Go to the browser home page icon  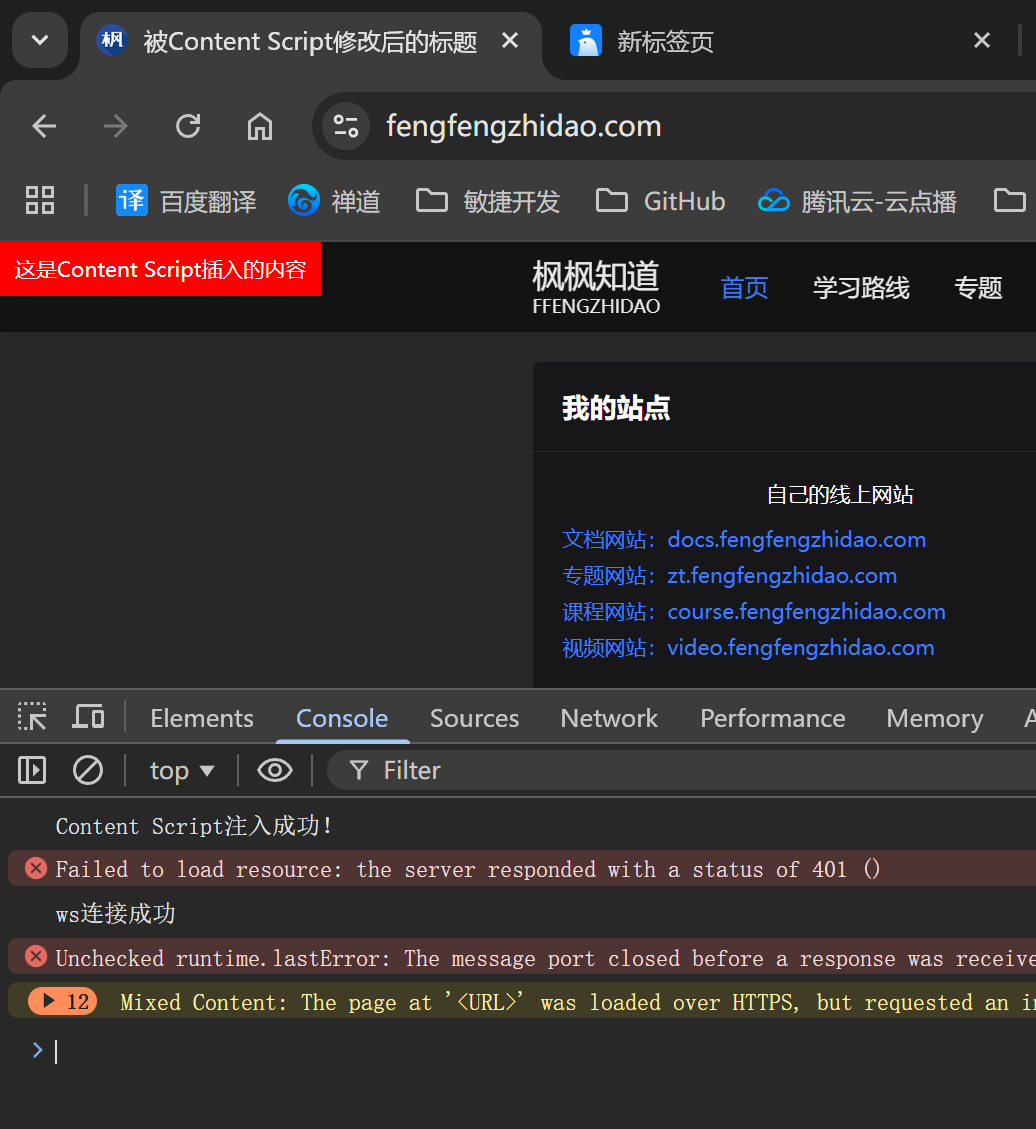click(x=260, y=126)
